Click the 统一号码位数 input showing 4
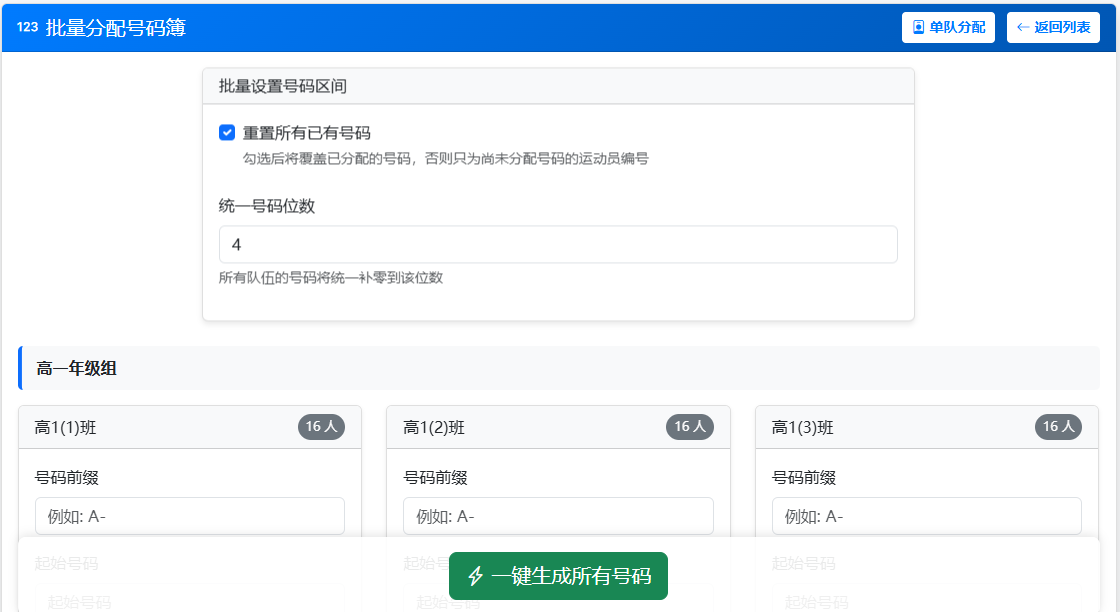This screenshot has height=612, width=1120. (x=558, y=244)
